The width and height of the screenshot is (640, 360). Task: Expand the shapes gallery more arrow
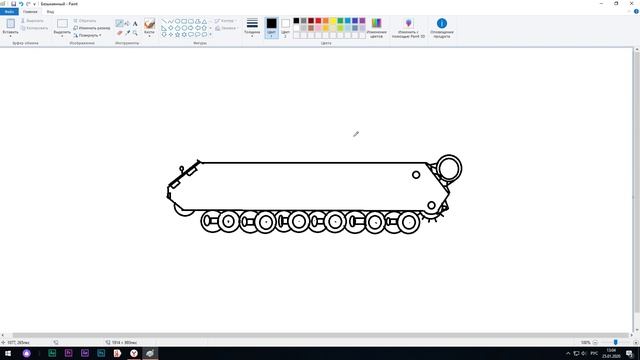[x=211, y=35]
